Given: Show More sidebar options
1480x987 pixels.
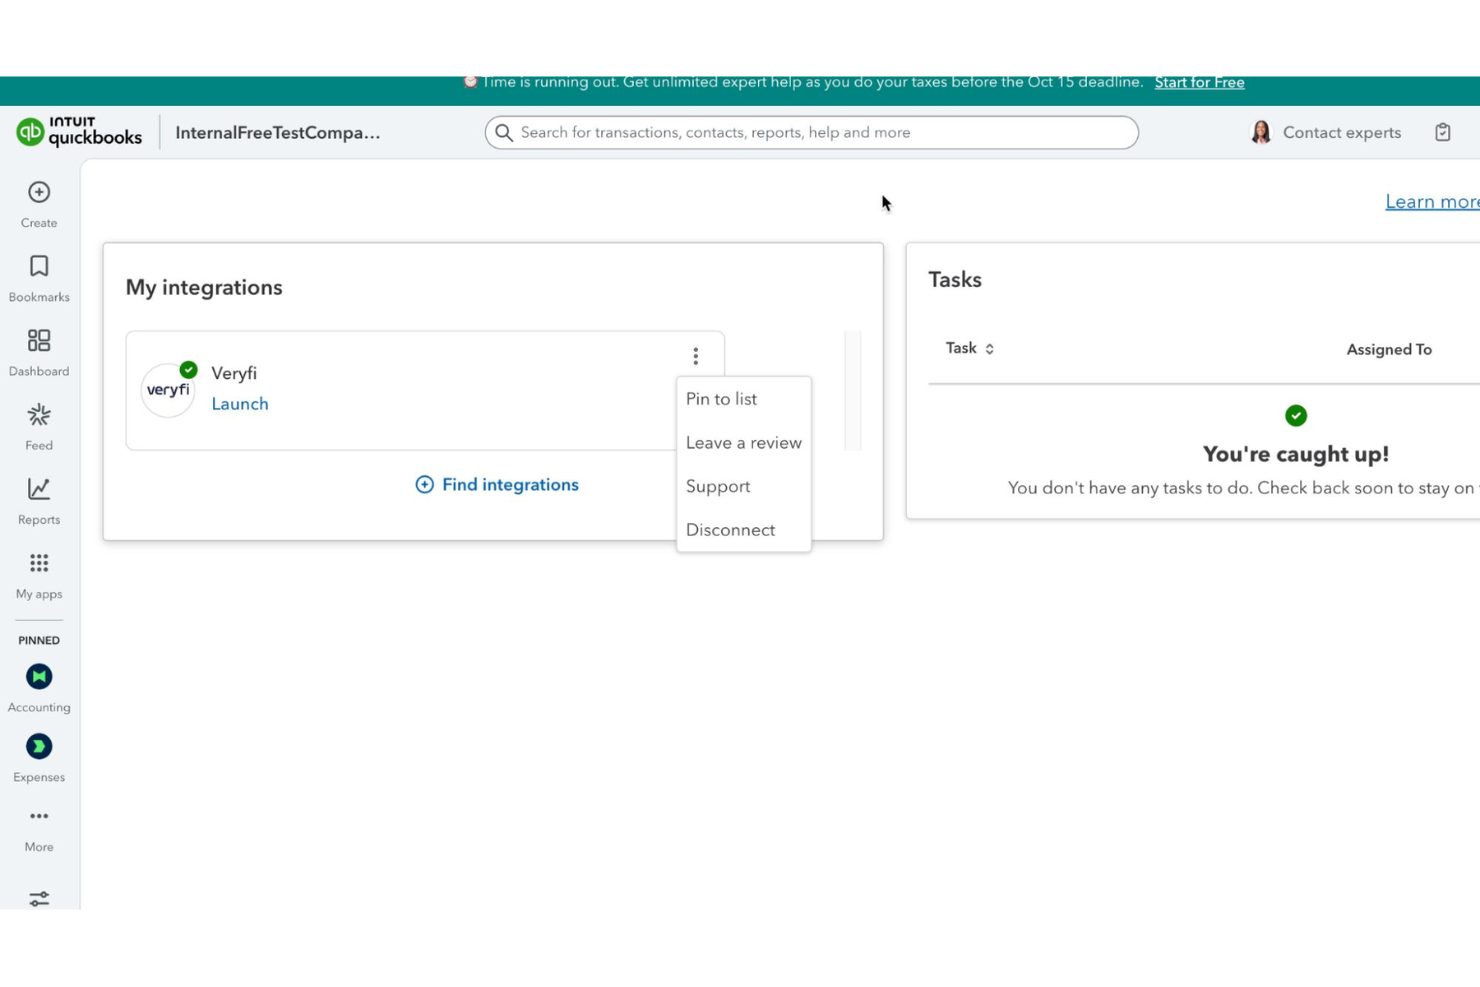Looking at the screenshot, I should (39, 829).
